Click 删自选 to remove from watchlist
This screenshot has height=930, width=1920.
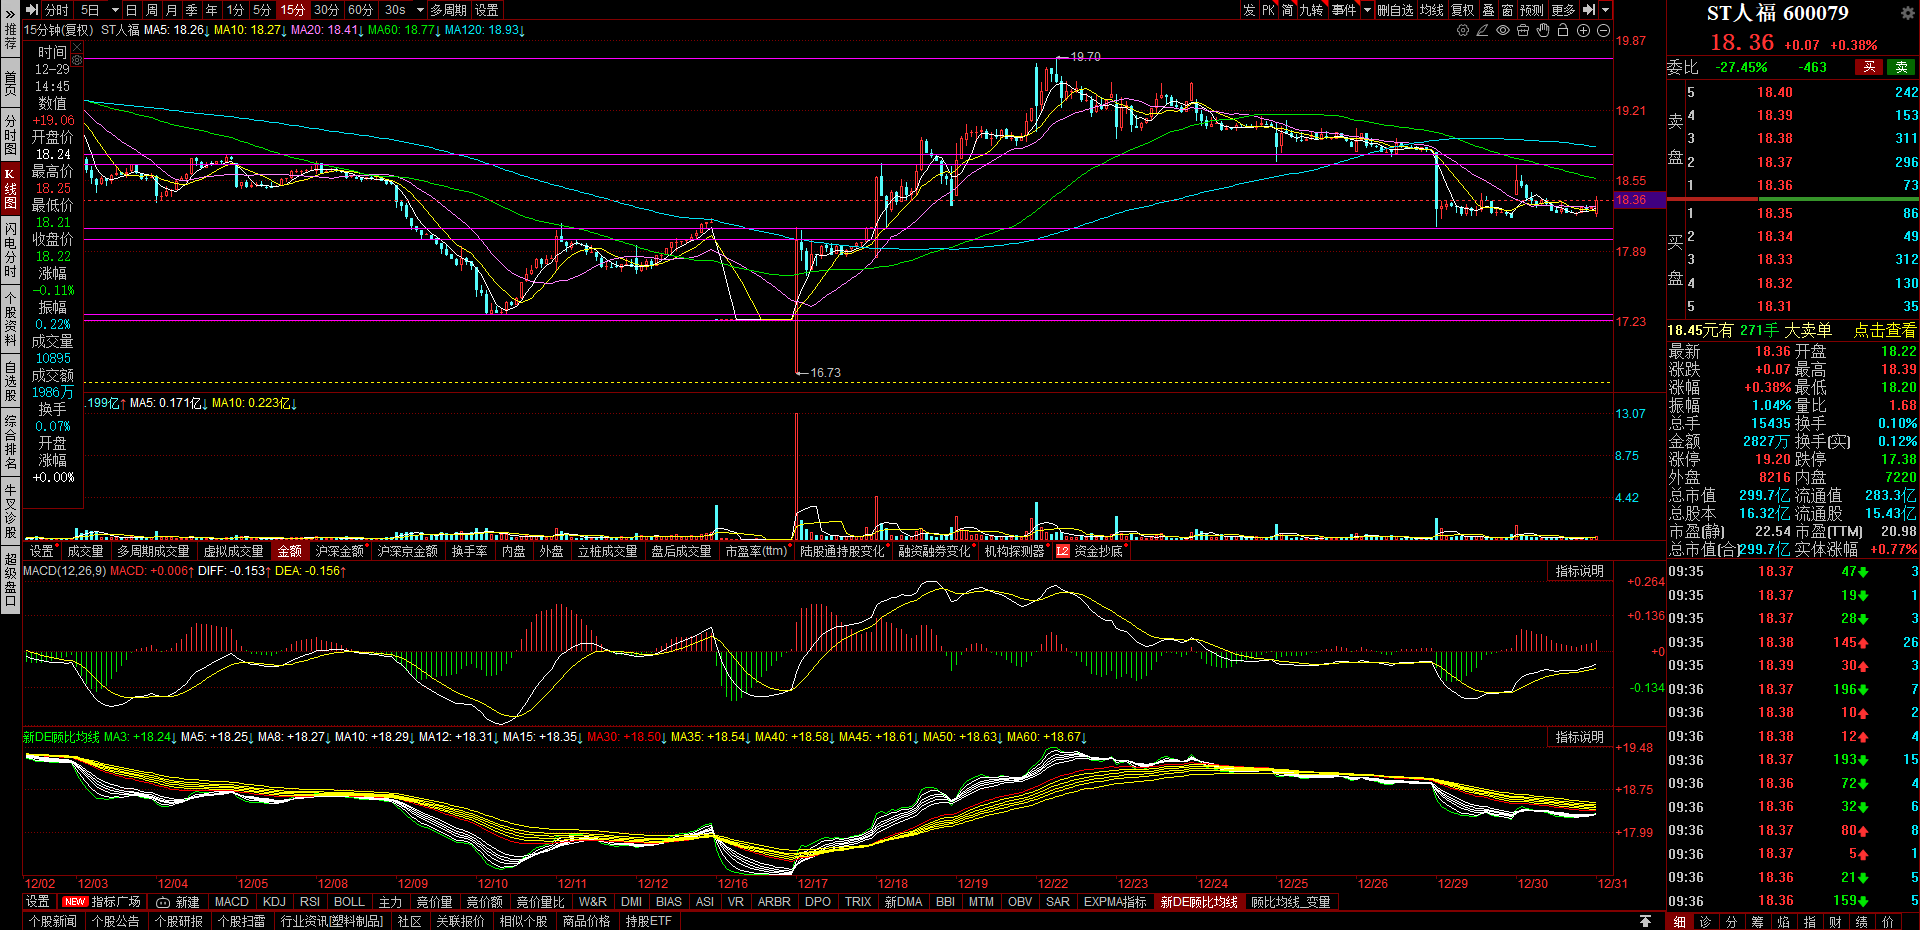[1396, 10]
